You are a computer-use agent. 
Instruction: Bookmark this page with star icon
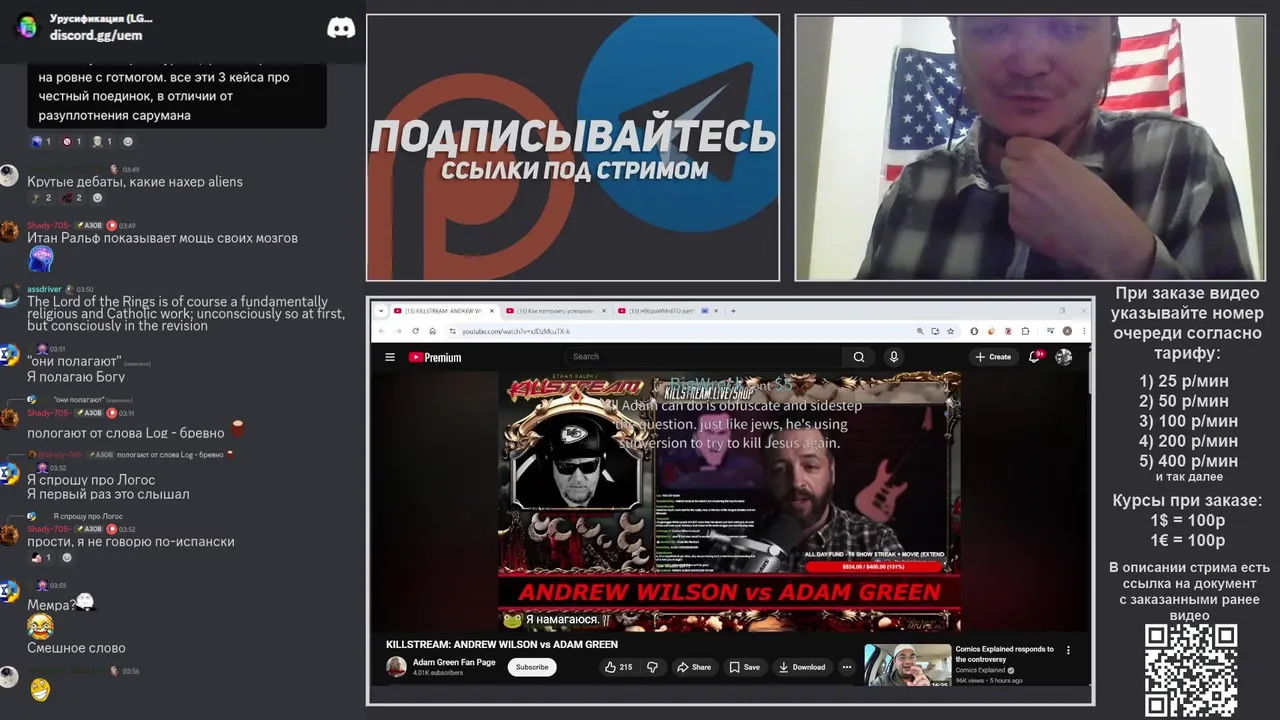tap(950, 331)
